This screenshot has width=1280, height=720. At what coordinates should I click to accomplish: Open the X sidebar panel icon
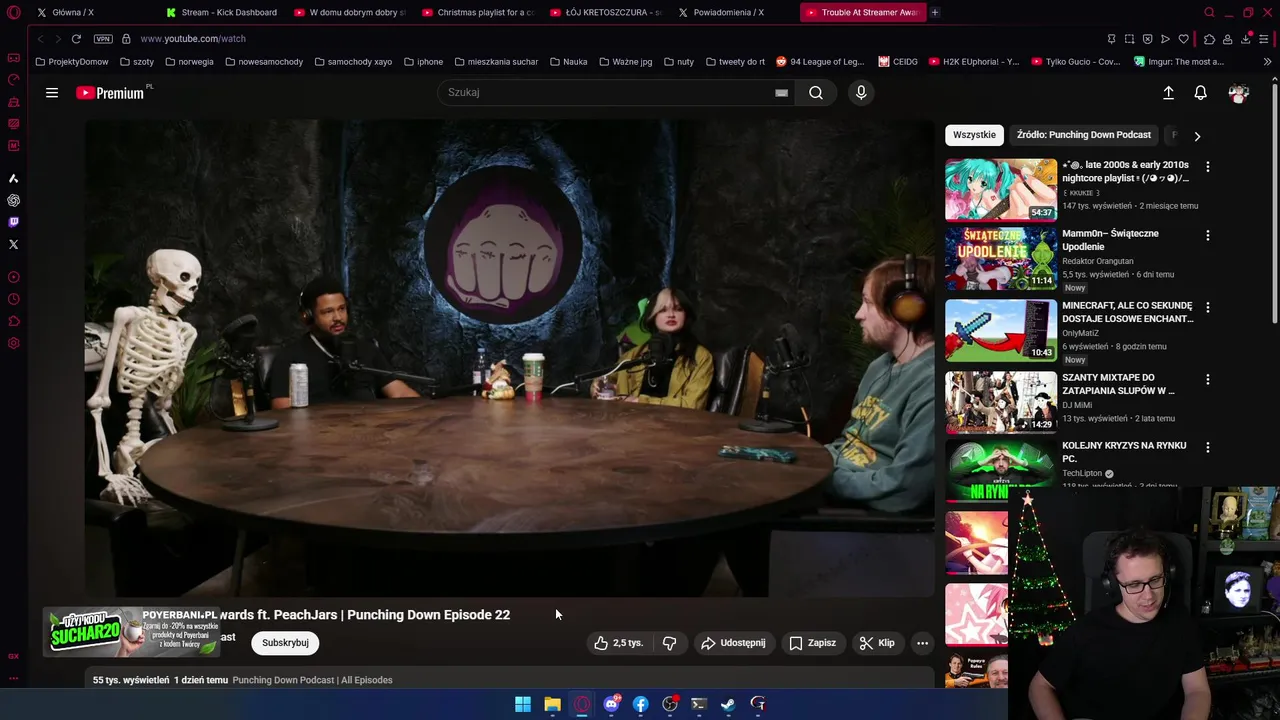[x=13, y=244]
